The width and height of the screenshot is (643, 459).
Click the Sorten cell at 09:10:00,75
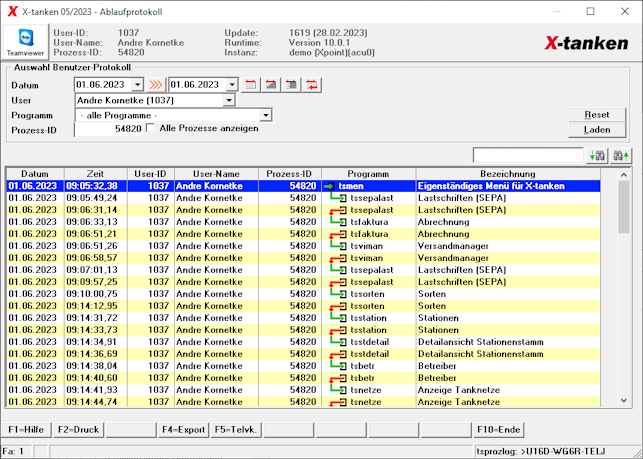pyautogui.click(x=508, y=294)
